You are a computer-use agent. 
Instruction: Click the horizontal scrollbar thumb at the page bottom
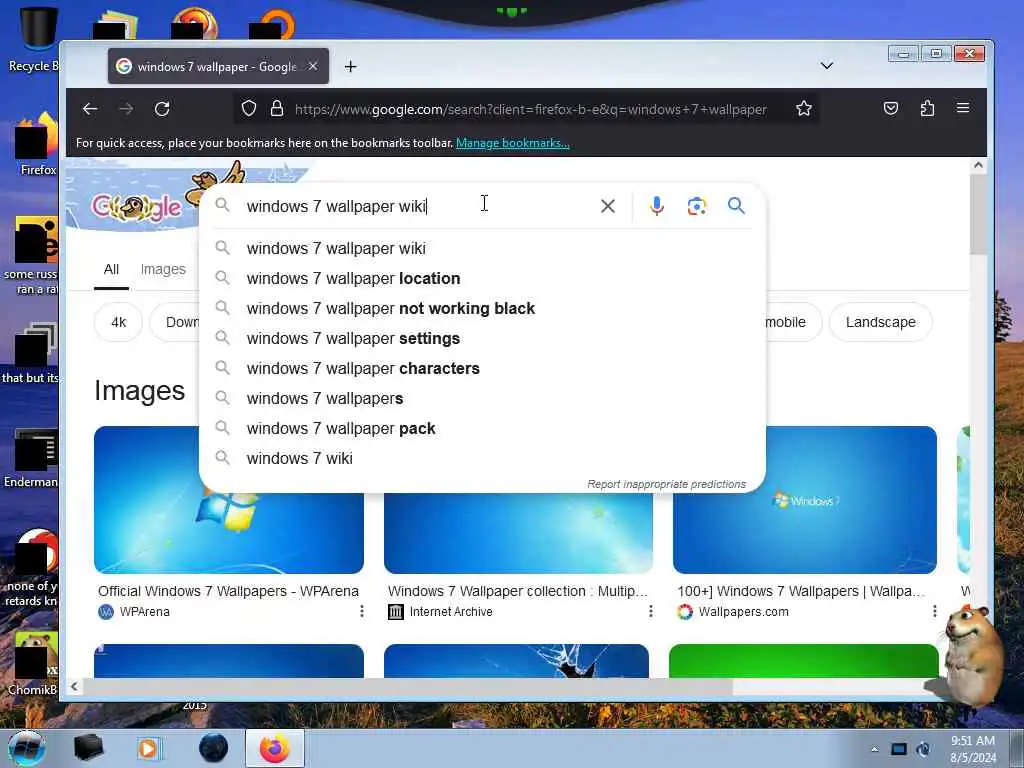point(408,686)
